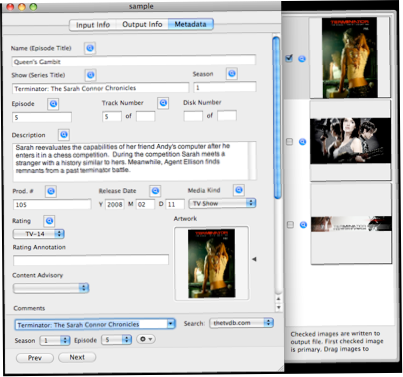The width and height of the screenshot is (403, 377).
Task: Click the magnifier icon beside the cast group image
Action: tap(302, 142)
